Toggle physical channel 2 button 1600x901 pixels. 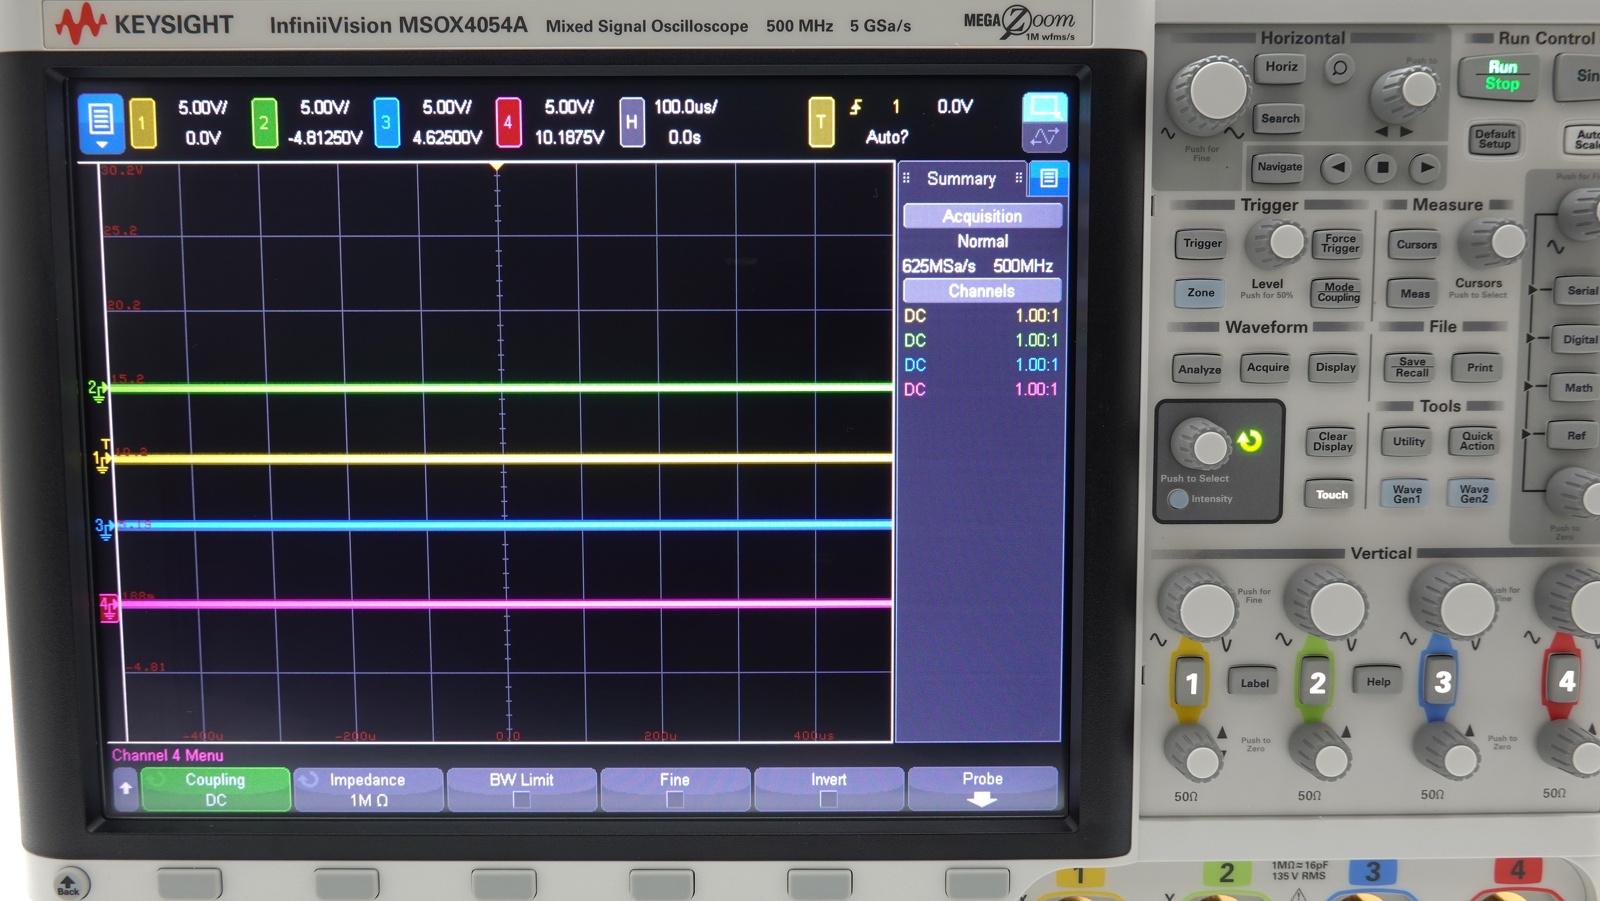pos(1317,683)
